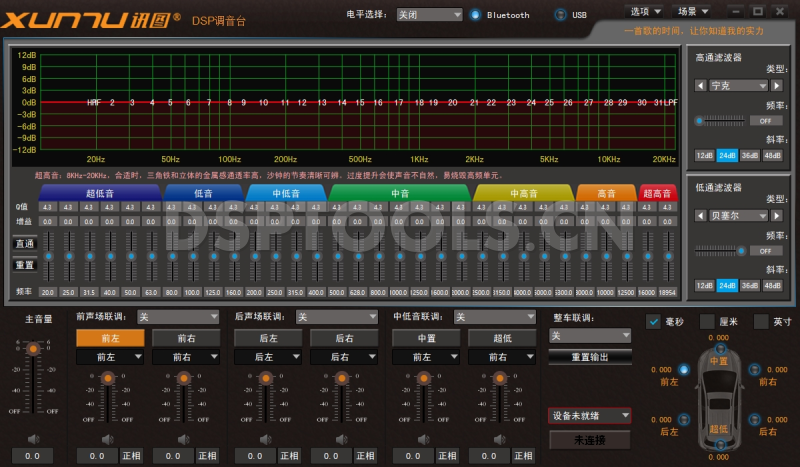
Task: Click the previous-type arrow in 高通滤波器
Action: [x=700, y=86]
